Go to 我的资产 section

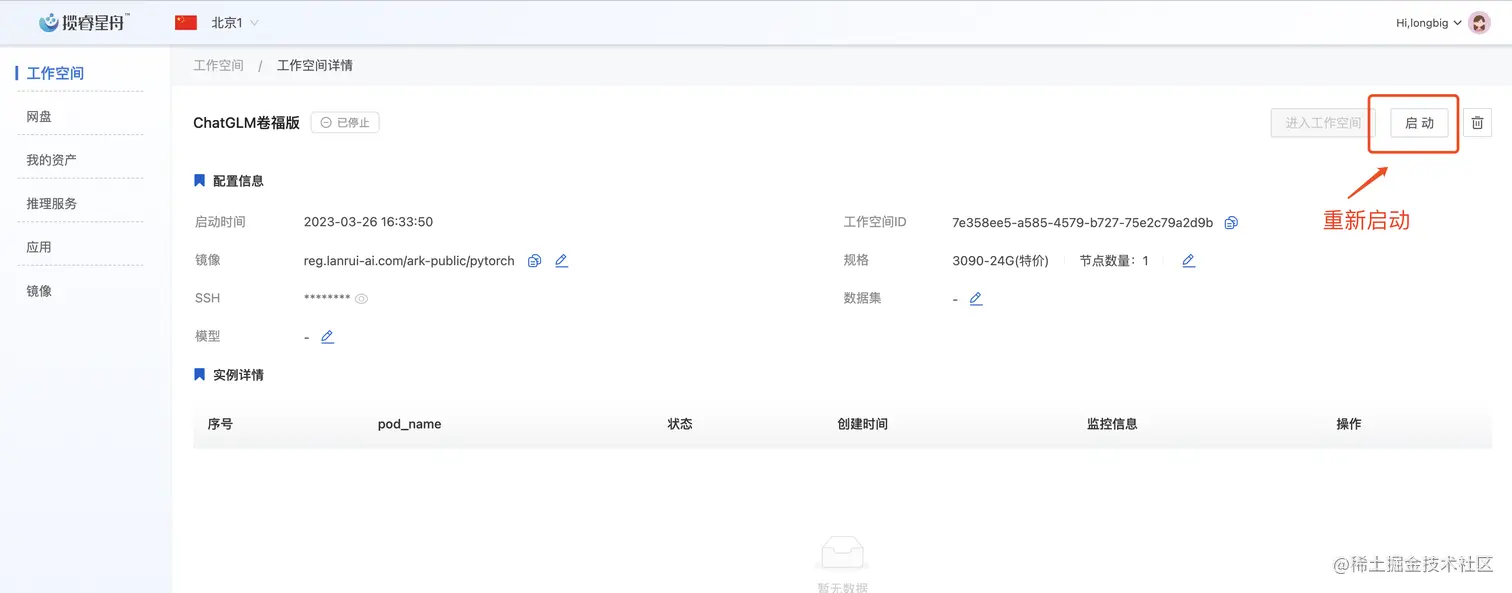(x=51, y=160)
